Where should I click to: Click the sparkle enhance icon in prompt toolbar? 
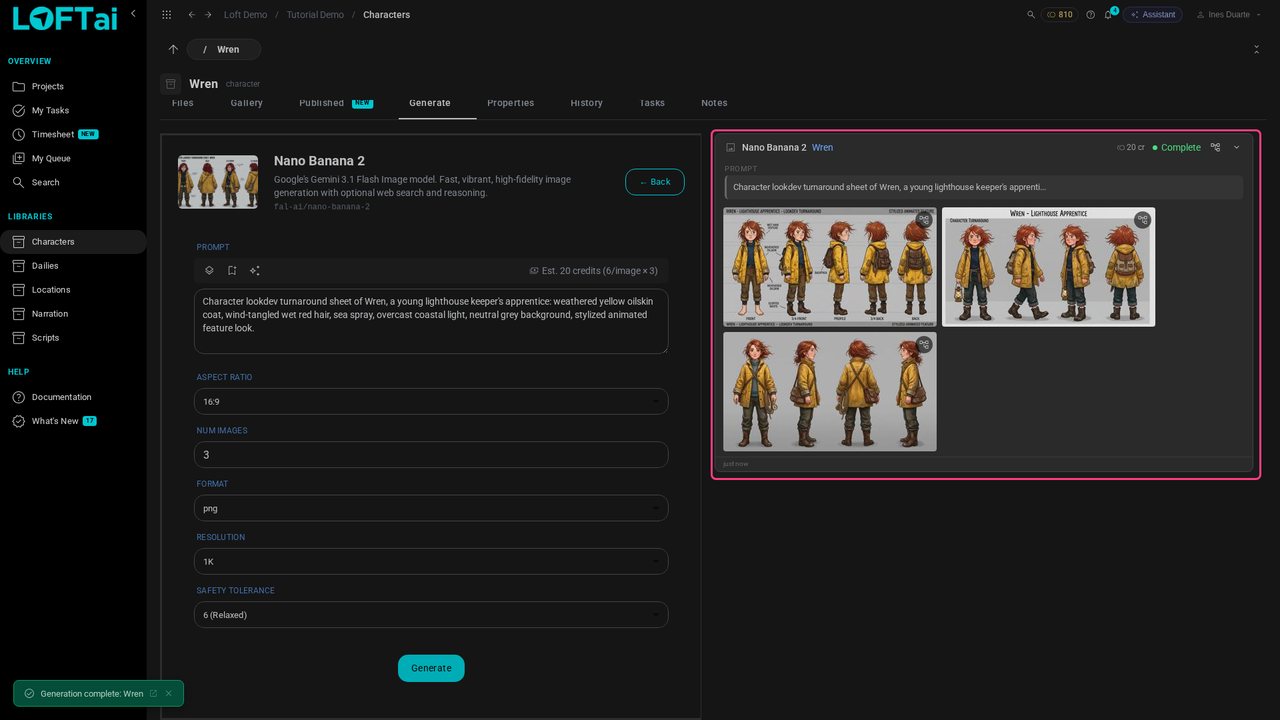255,270
